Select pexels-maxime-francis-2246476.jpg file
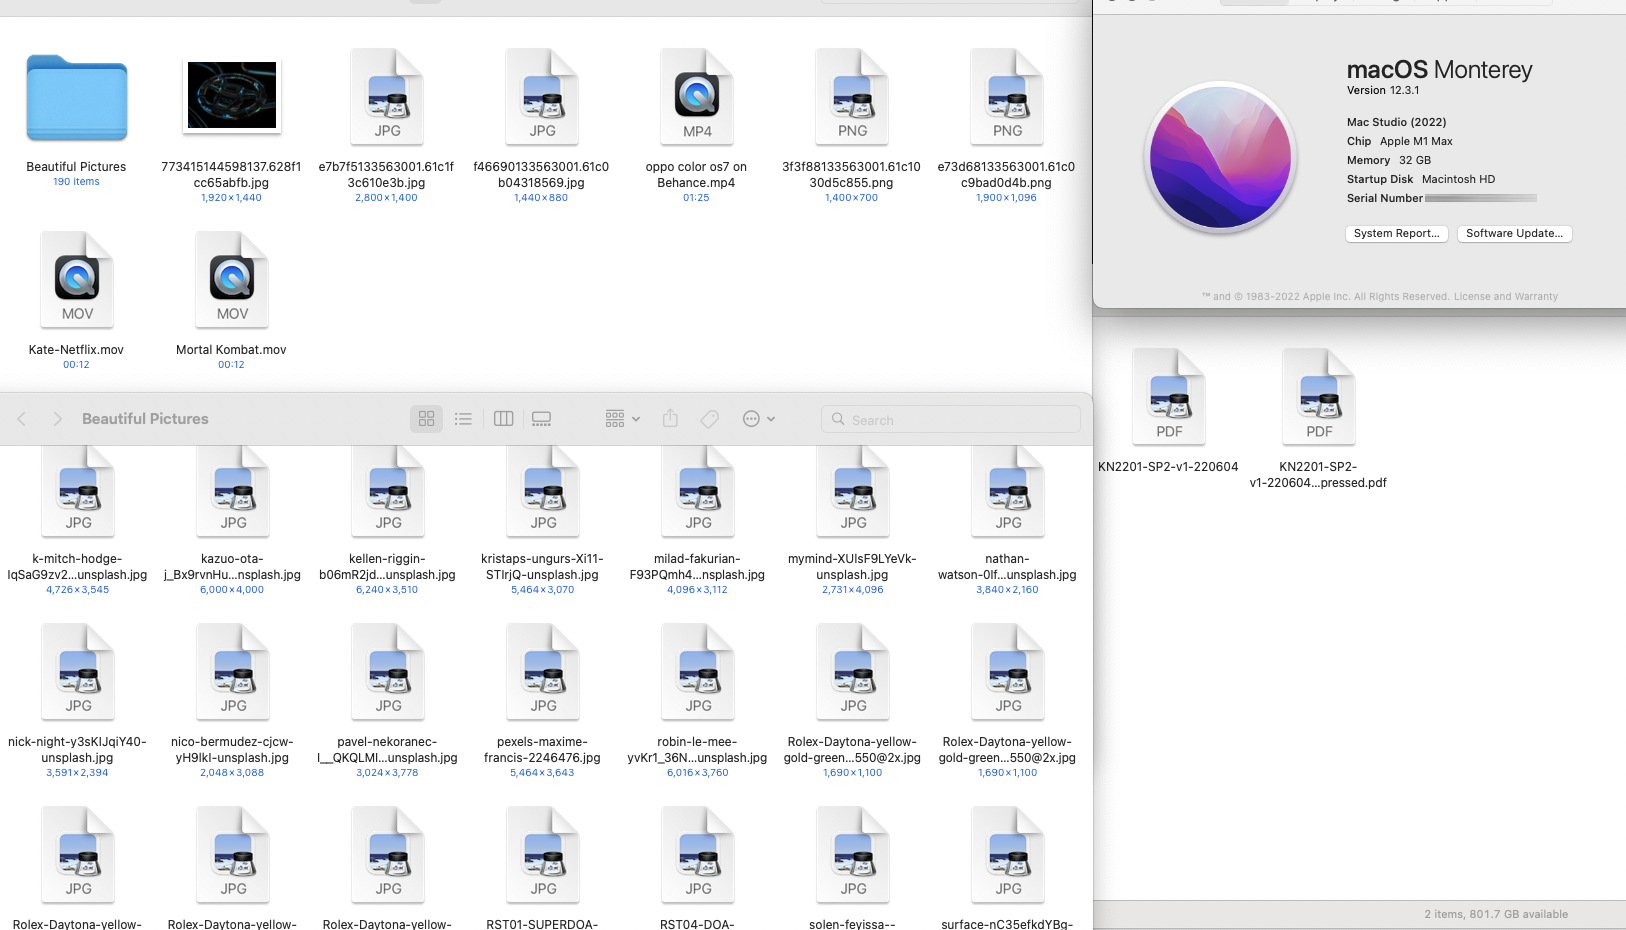 point(543,672)
